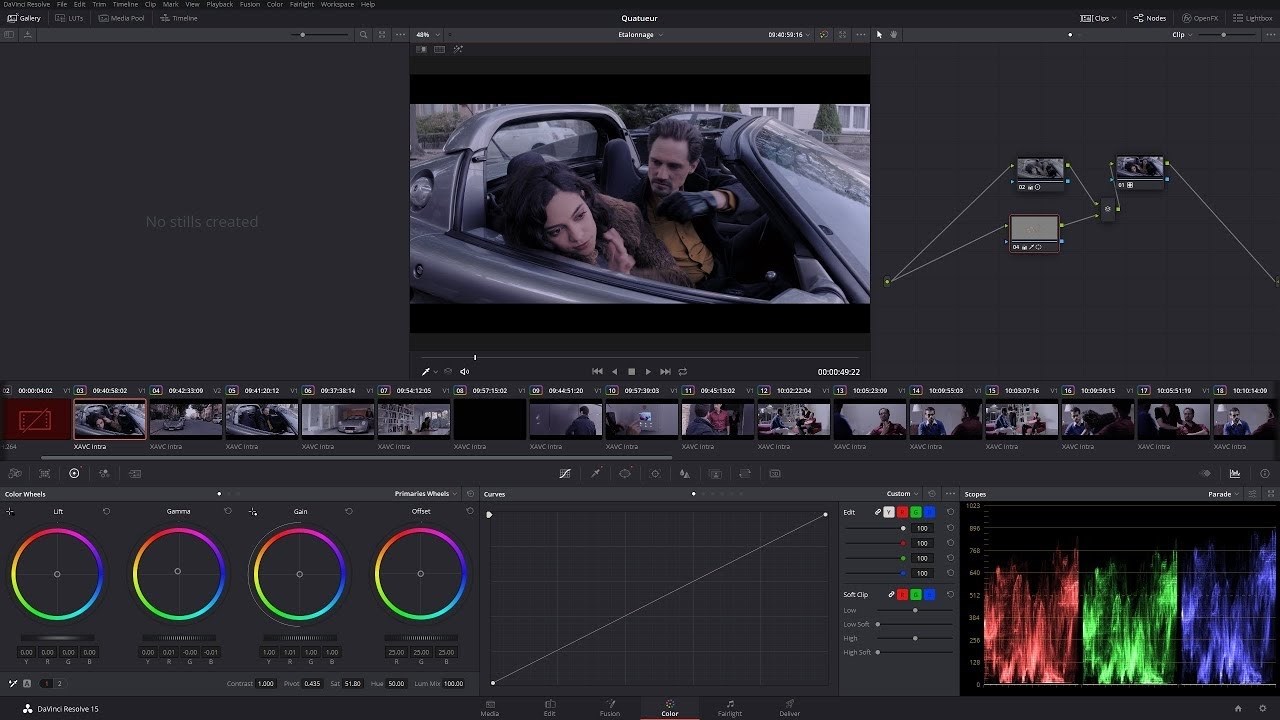This screenshot has width=1280, height=720.
Task: Open the Camera Raw palette
Action: click(x=15, y=473)
